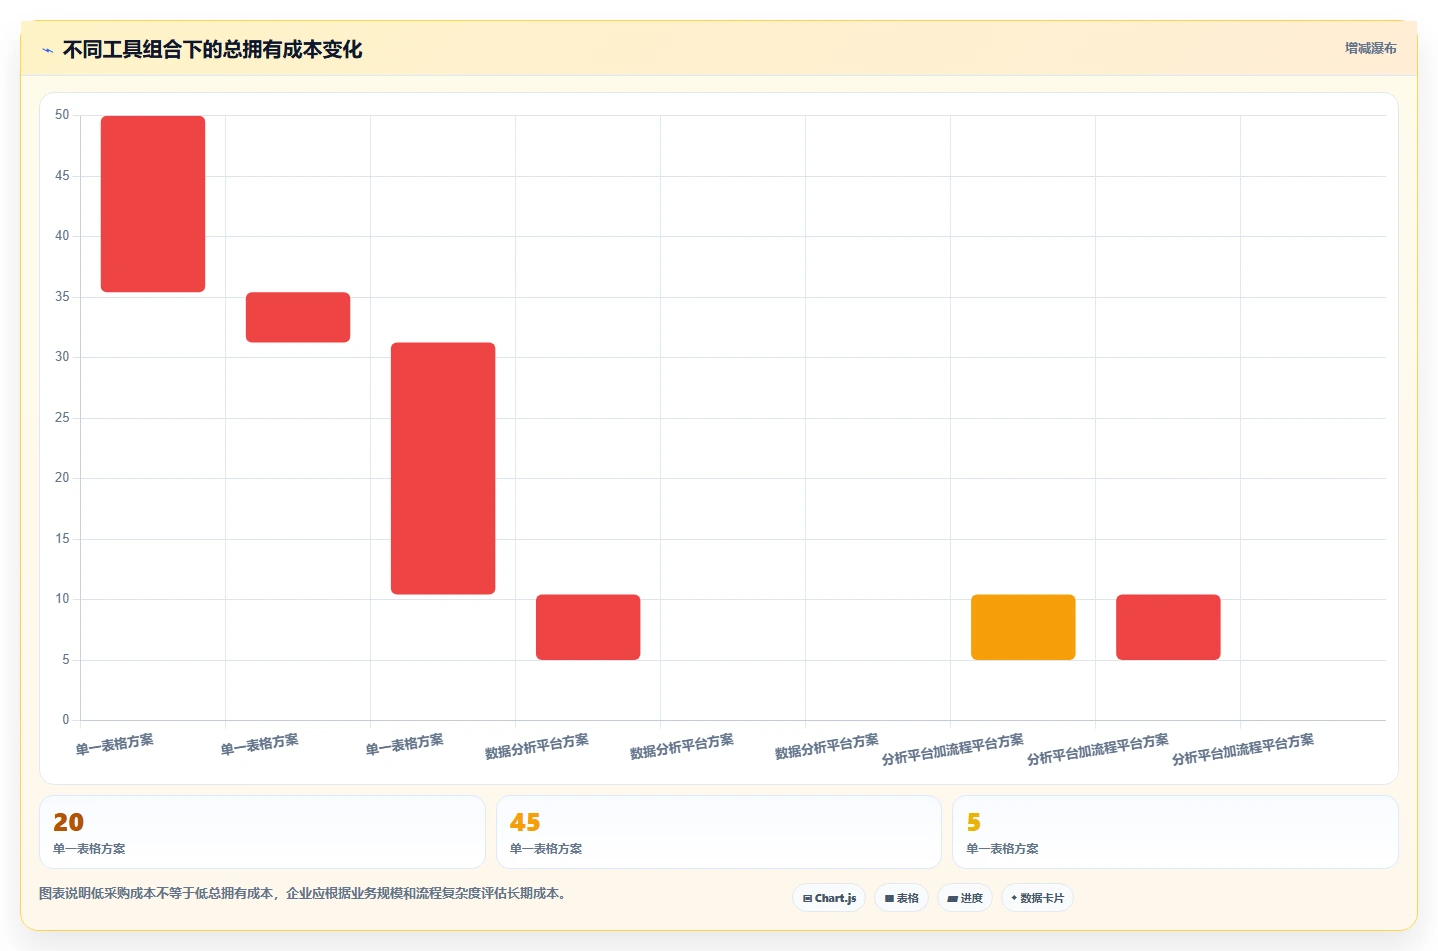This screenshot has width=1438, height=951.
Task: Select the Chart.js tag chip
Action: tap(829, 898)
